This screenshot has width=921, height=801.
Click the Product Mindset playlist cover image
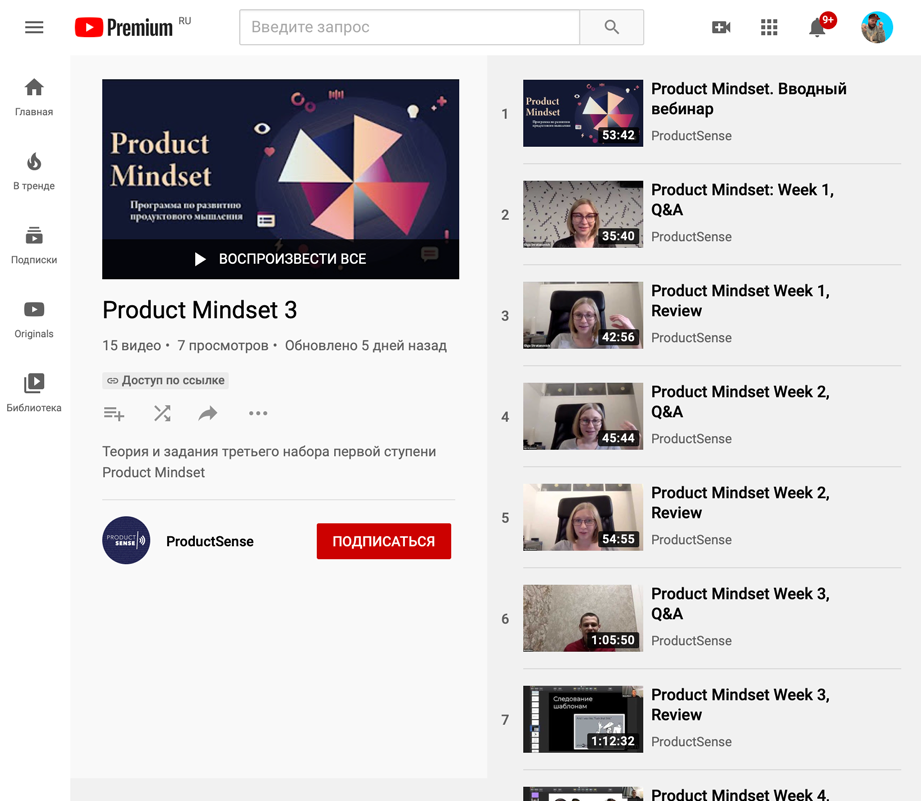tap(281, 159)
